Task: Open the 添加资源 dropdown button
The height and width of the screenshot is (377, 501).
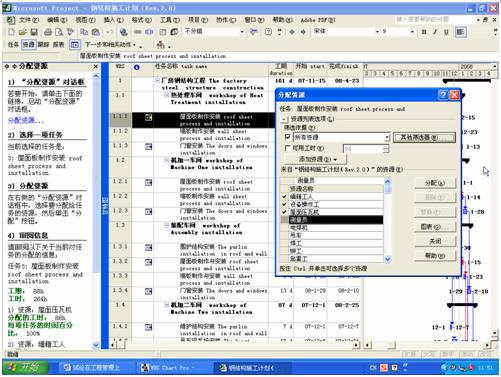Action: coord(317,159)
